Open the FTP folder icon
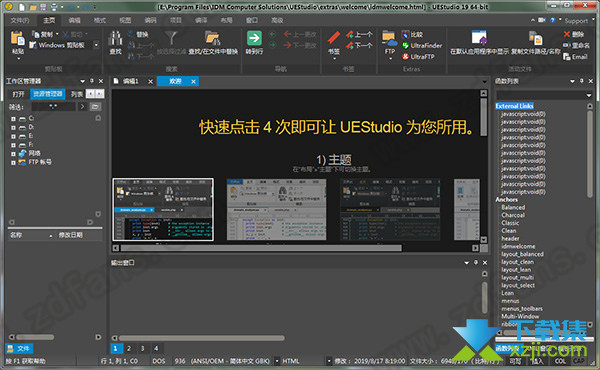The height and width of the screenshot is (370, 600). click(x=390, y=39)
